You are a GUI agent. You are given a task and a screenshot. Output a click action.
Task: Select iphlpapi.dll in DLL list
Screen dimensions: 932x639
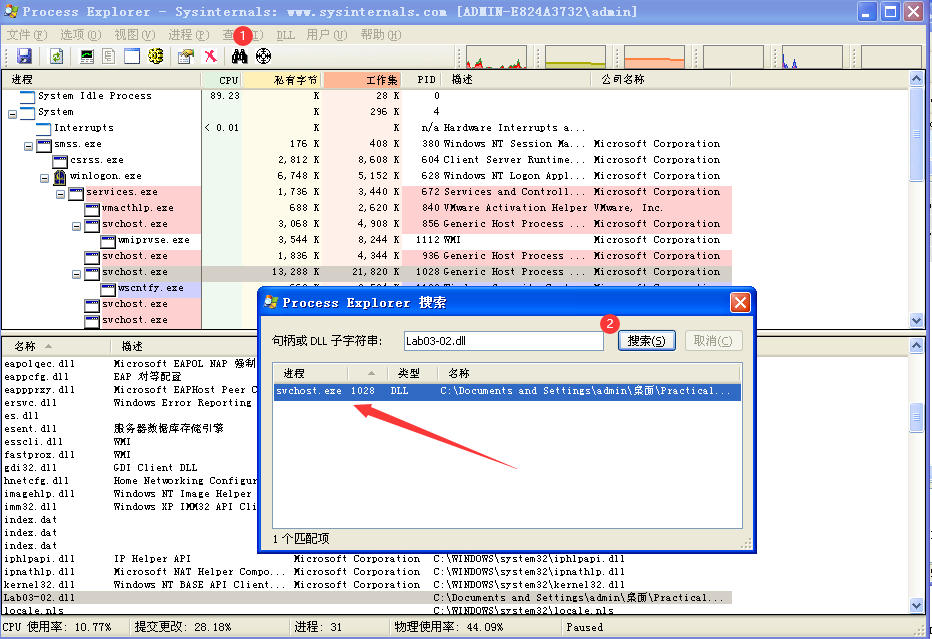[367, 559]
